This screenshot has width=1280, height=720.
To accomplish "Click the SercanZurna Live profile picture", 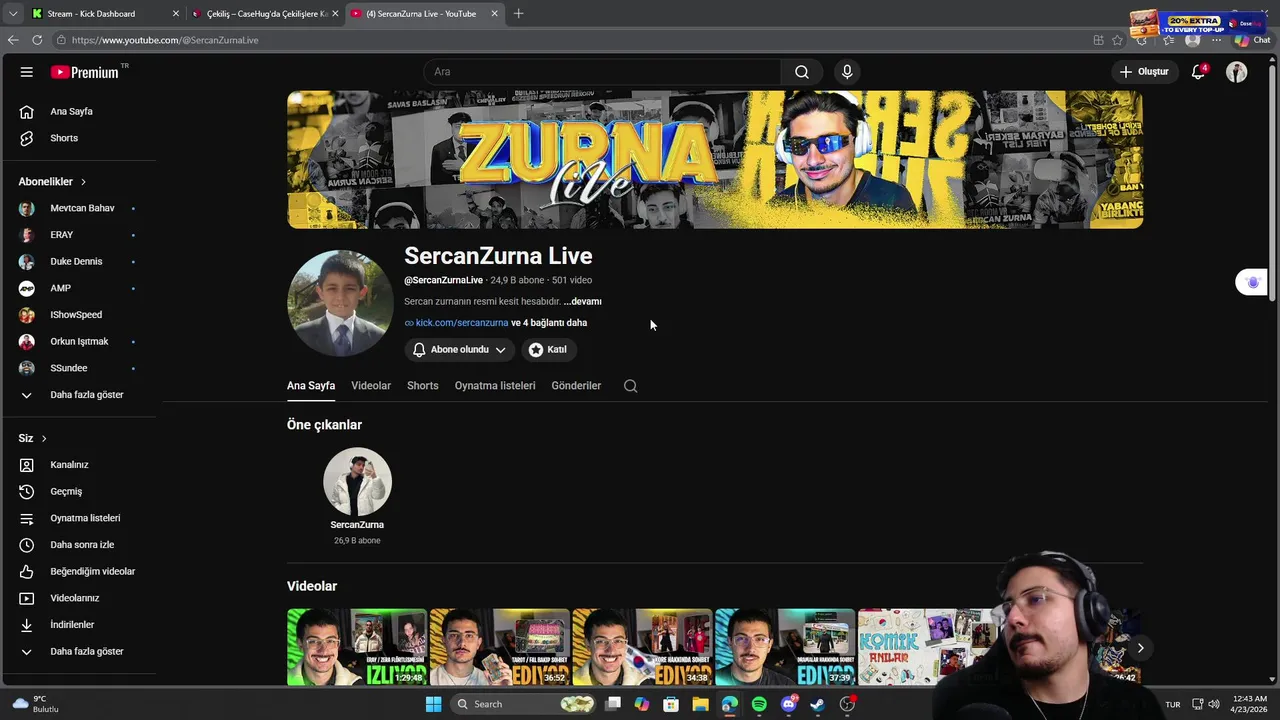I will [340, 303].
